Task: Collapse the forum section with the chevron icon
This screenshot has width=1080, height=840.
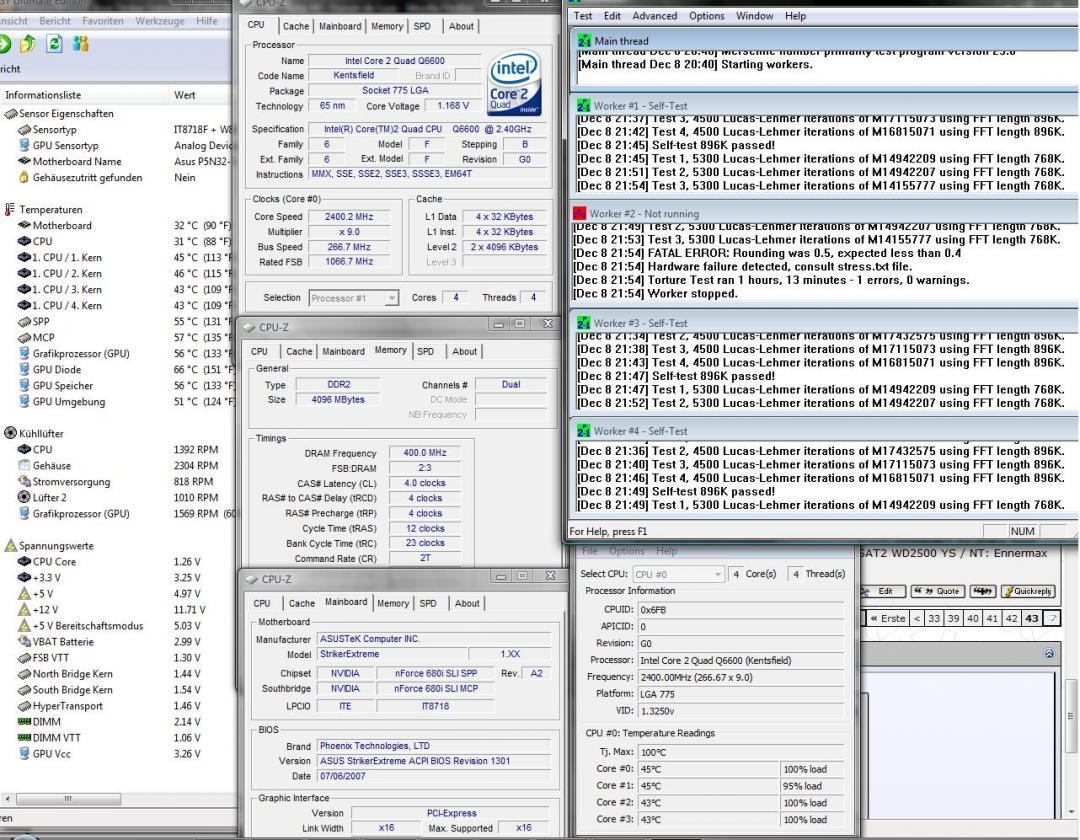Action: click(x=1049, y=653)
